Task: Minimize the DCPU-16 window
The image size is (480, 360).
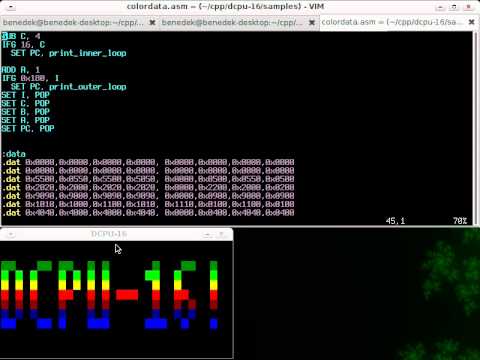Action: 207,235
